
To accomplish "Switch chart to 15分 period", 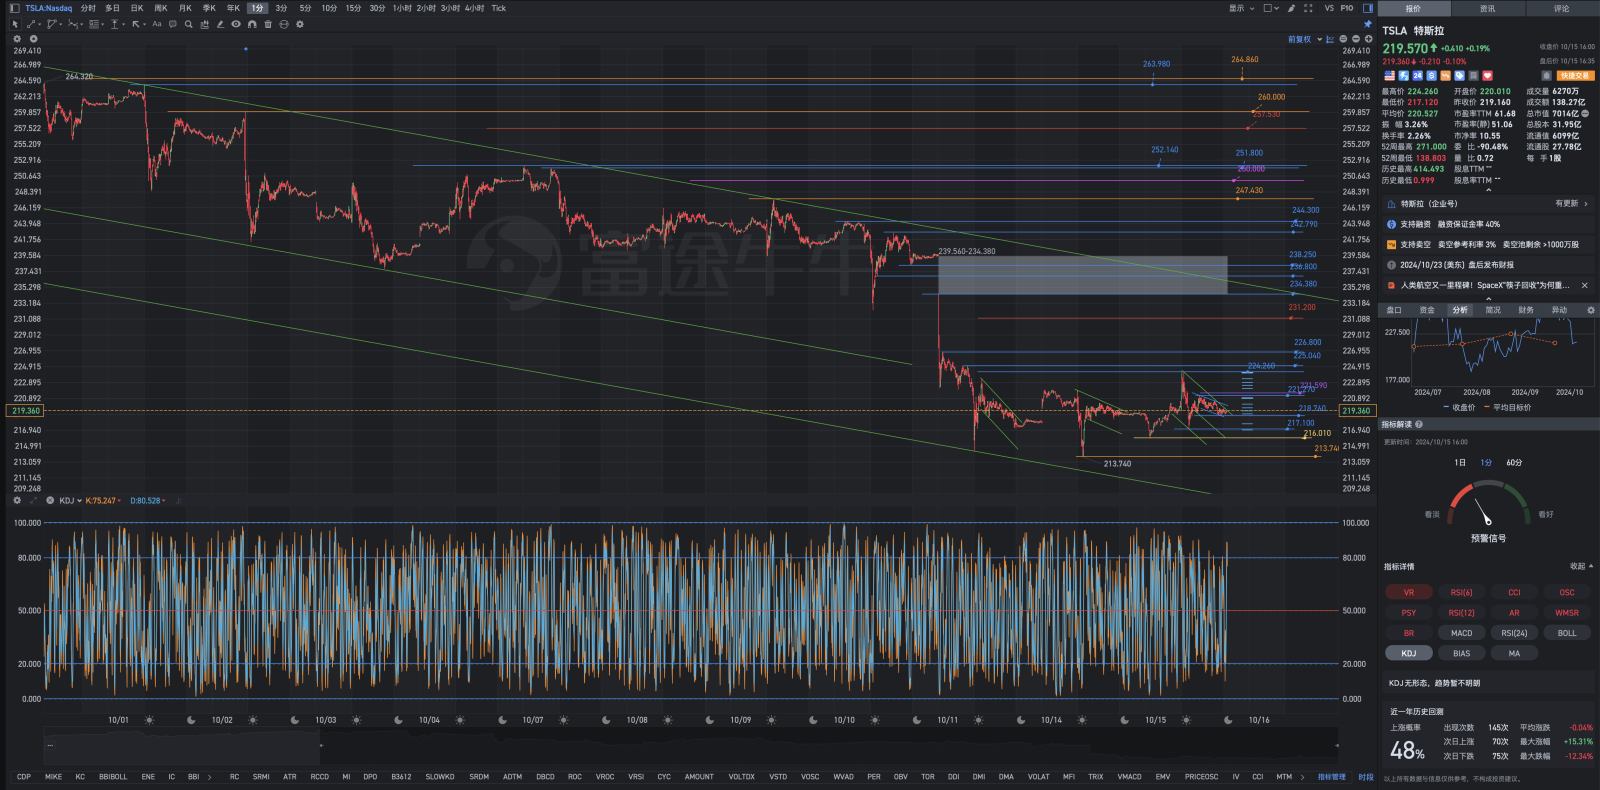I will (353, 8).
